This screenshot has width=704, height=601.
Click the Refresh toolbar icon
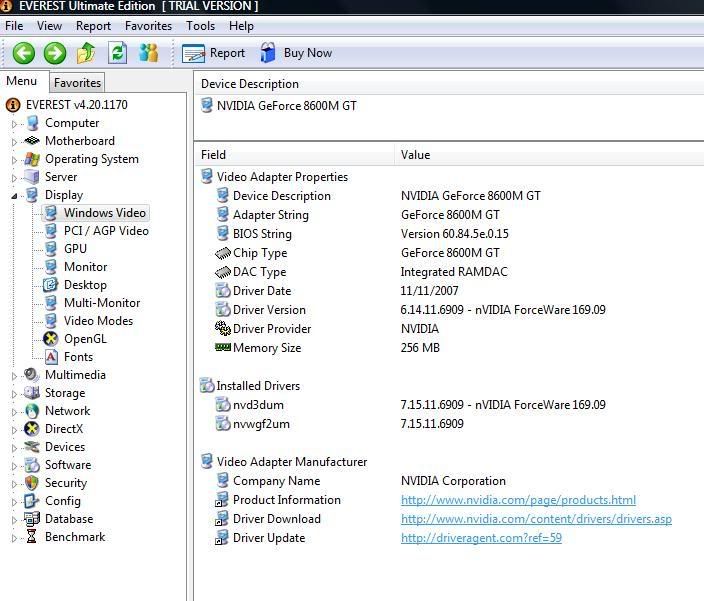tap(118, 53)
